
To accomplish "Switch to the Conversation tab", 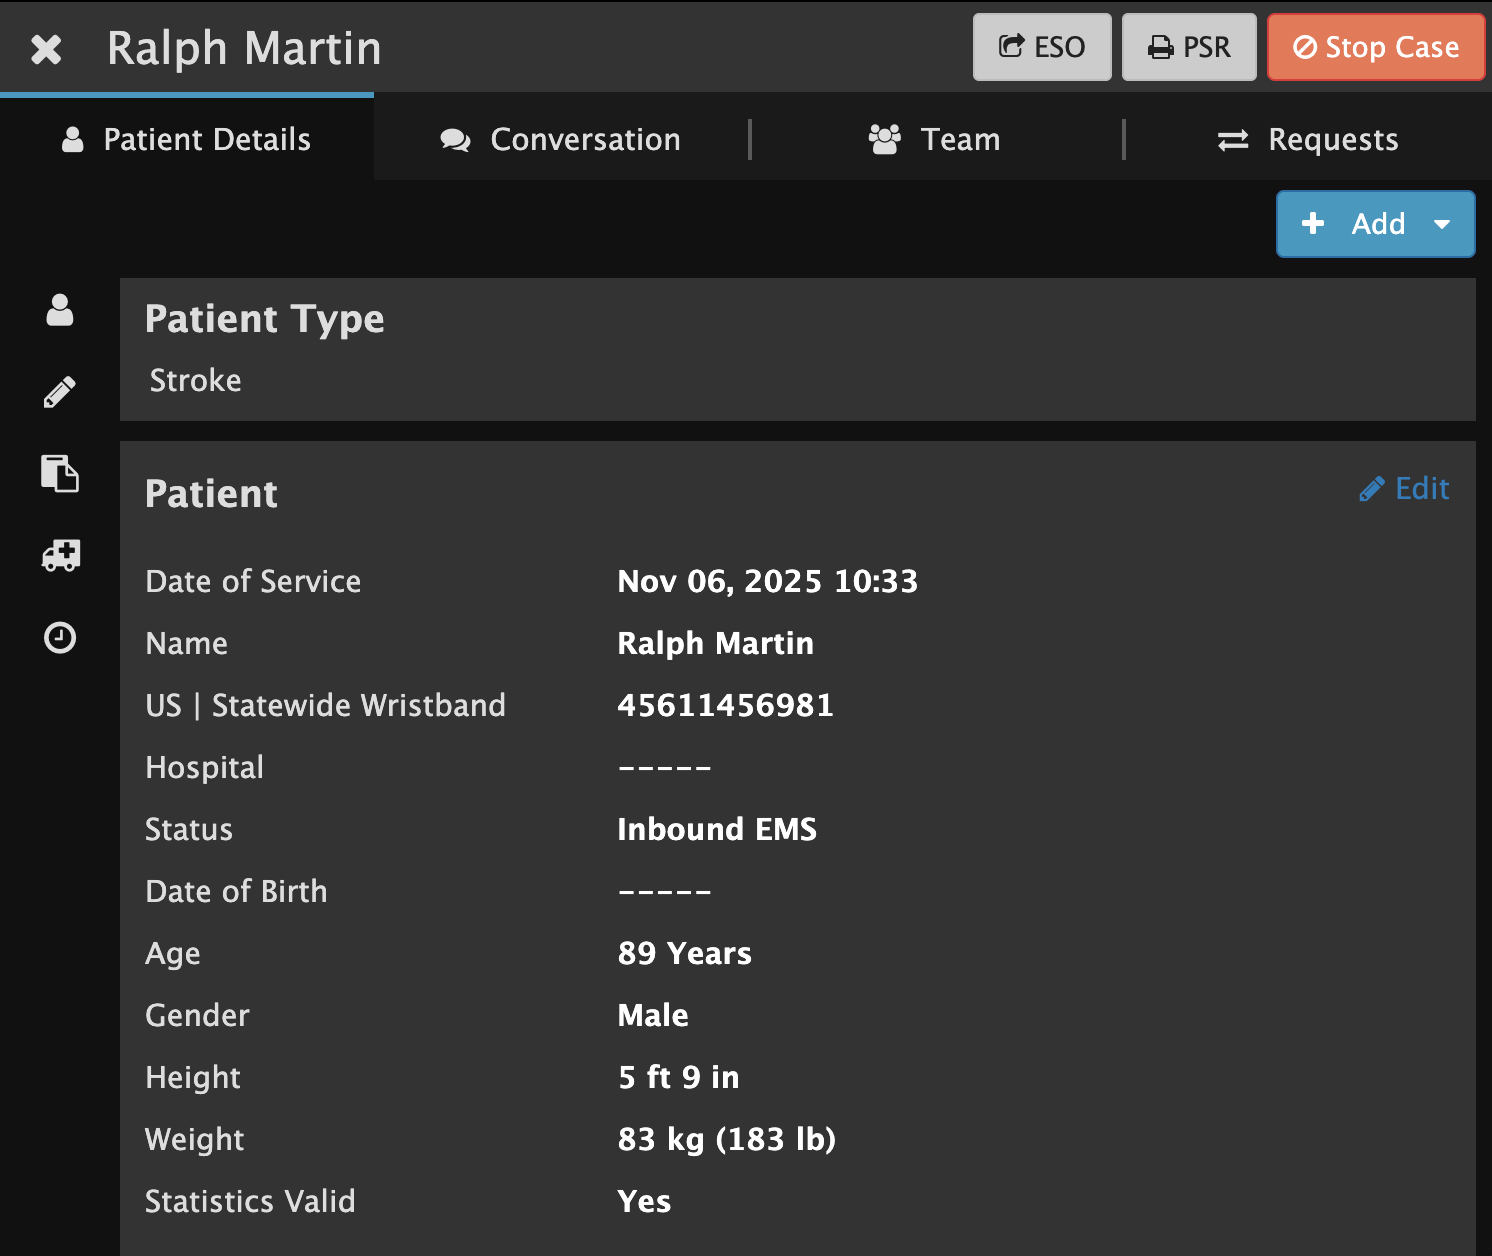I will (561, 139).
